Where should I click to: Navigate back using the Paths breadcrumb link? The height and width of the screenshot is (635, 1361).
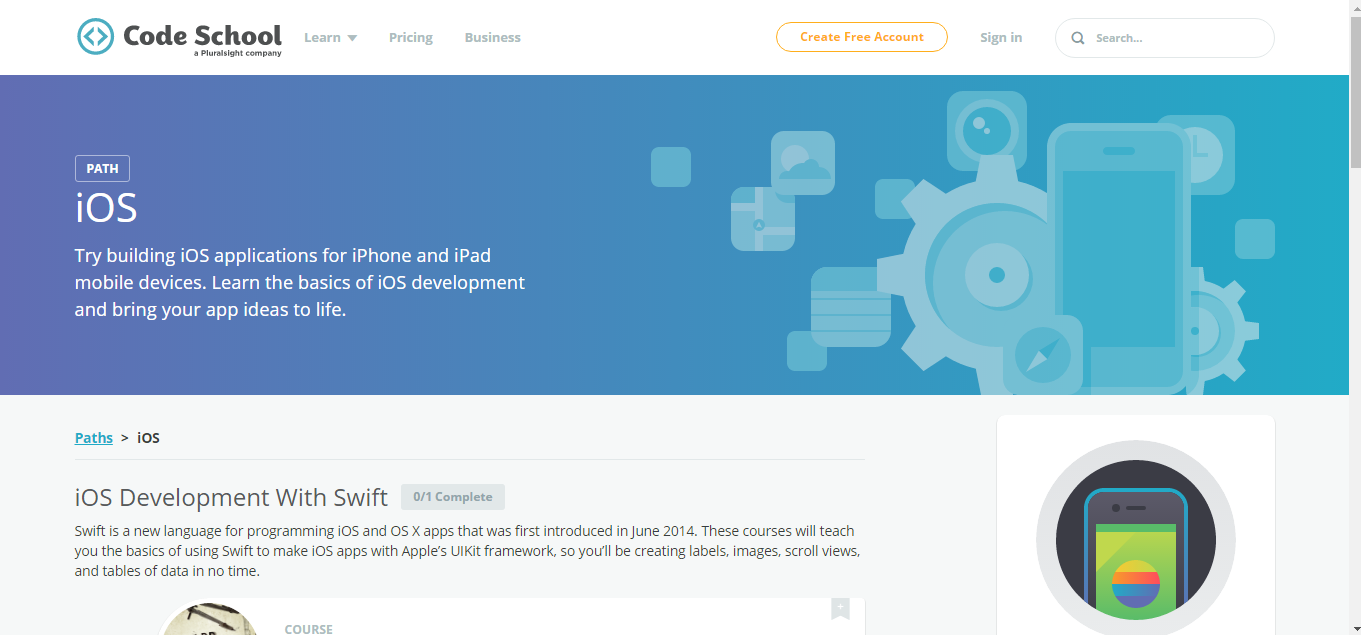point(93,437)
